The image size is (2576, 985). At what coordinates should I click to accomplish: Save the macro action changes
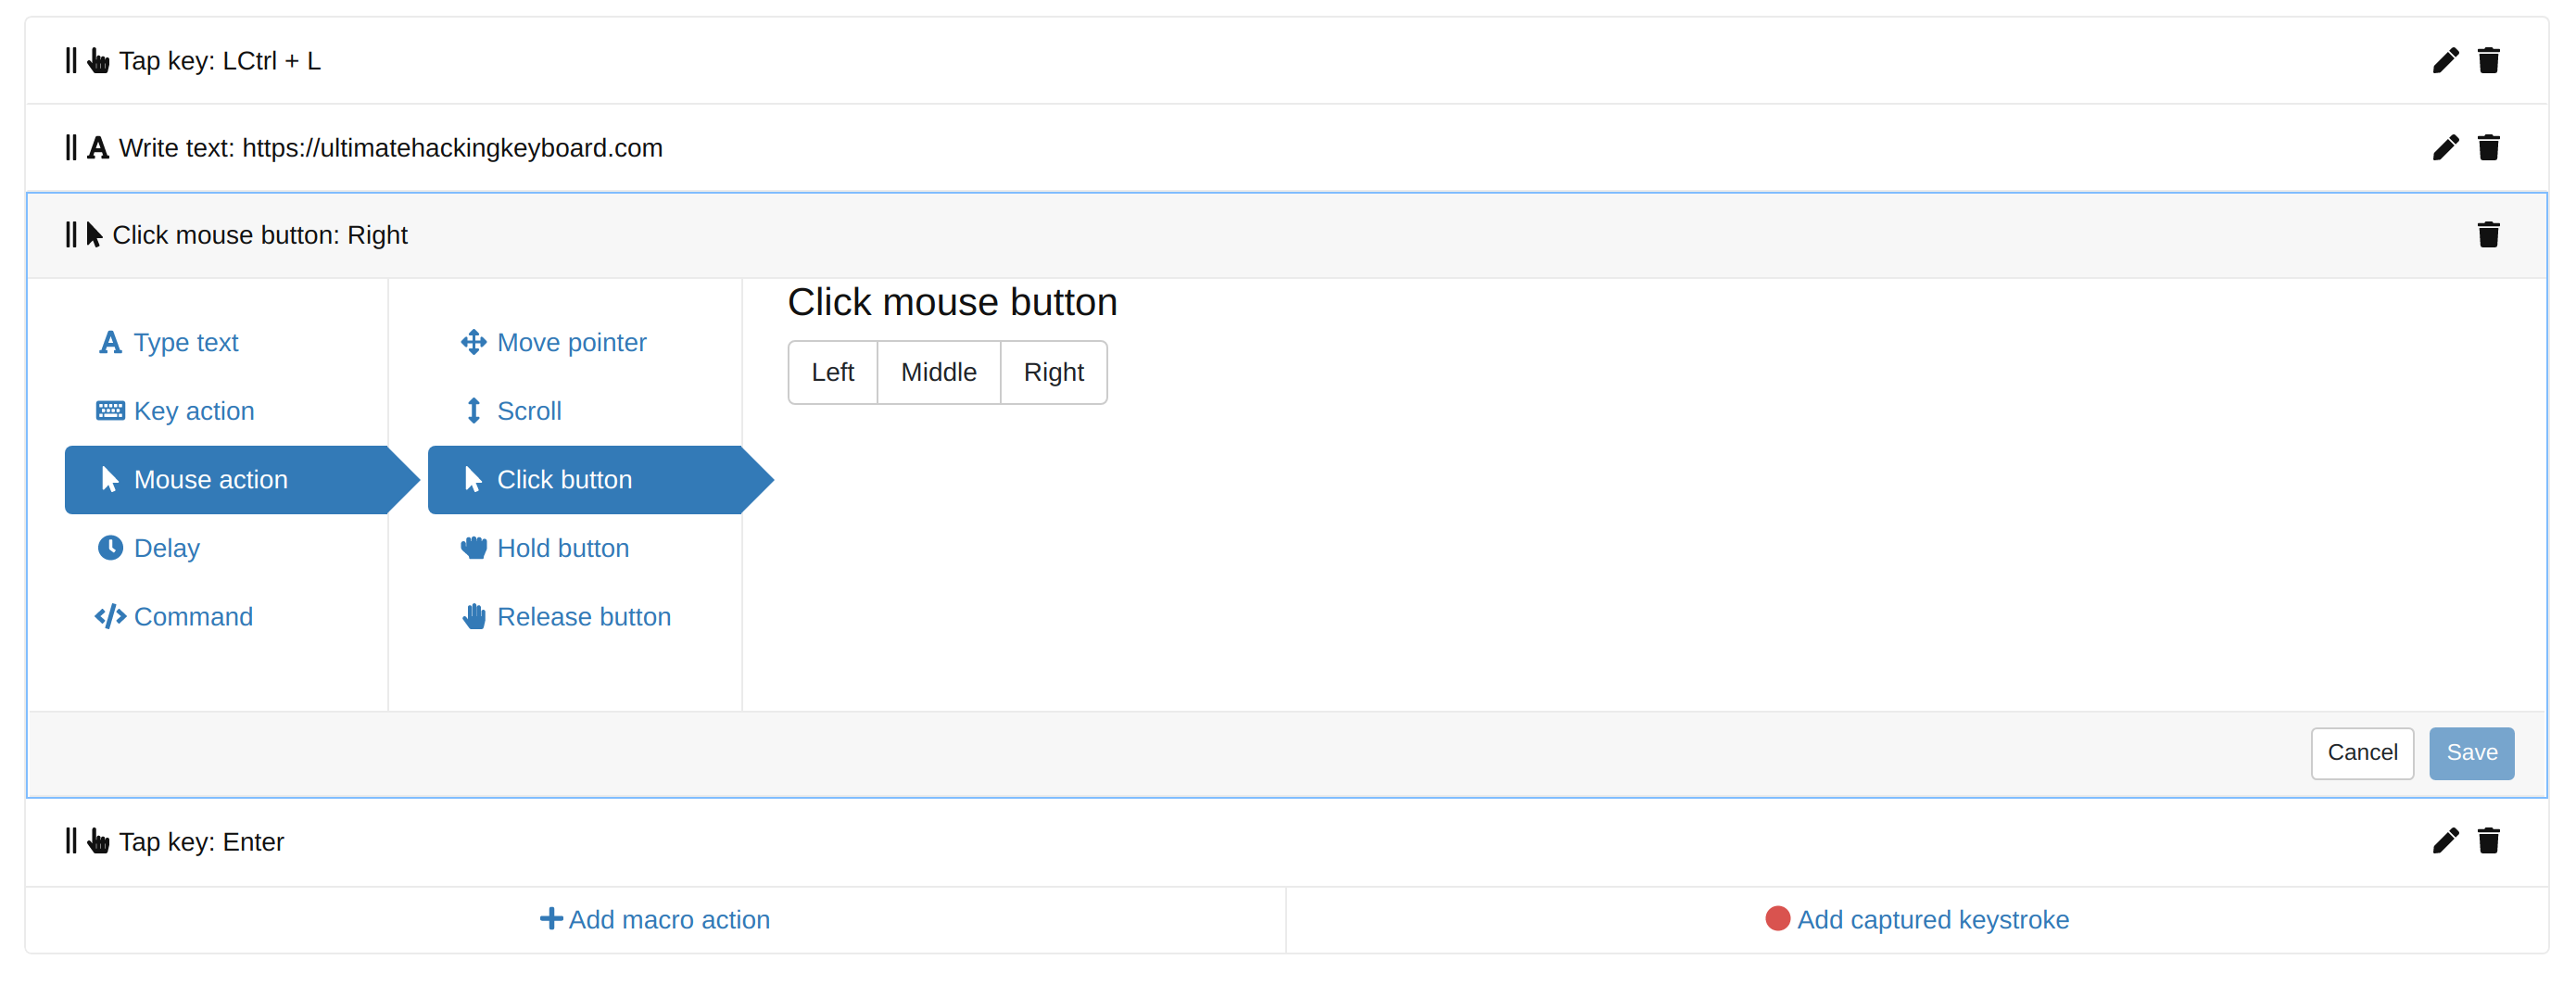pyautogui.click(x=2471, y=753)
